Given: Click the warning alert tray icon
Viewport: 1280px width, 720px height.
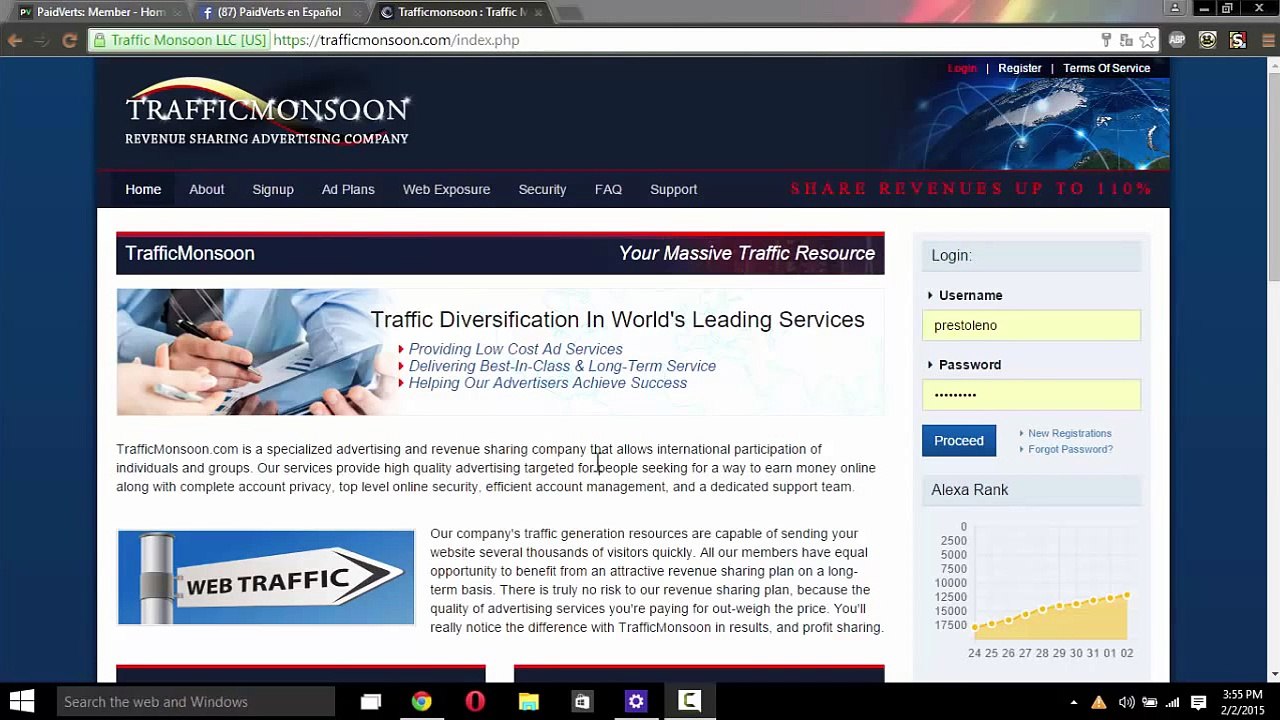Looking at the screenshot, I should tap(1099, 702).
